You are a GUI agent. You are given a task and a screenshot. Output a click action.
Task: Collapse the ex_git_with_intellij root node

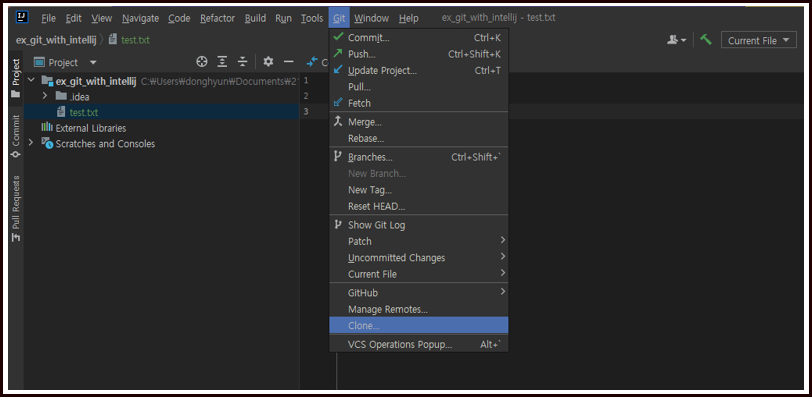click(32, 80)
